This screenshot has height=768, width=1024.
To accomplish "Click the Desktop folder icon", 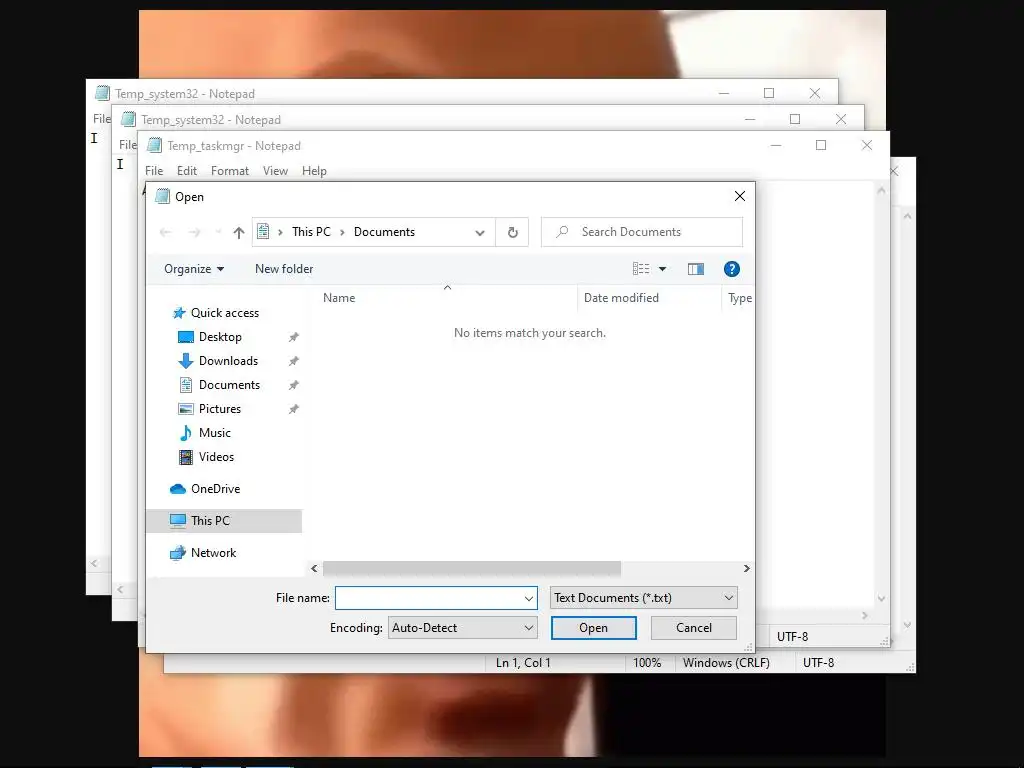I will [186, 337].
